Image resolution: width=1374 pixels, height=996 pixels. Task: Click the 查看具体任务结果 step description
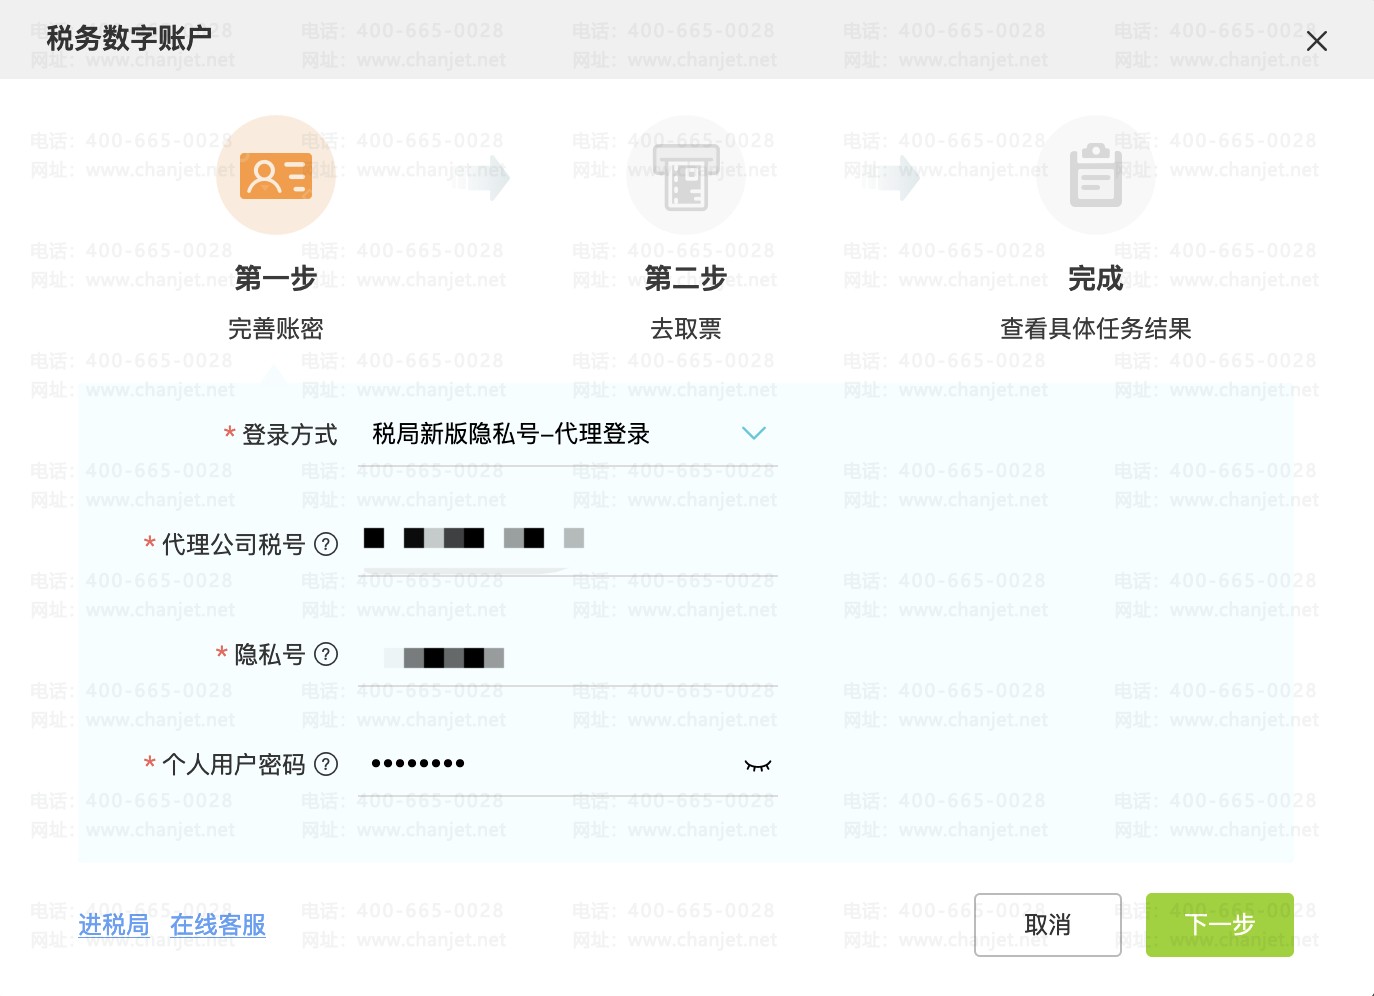(1096, 329)
